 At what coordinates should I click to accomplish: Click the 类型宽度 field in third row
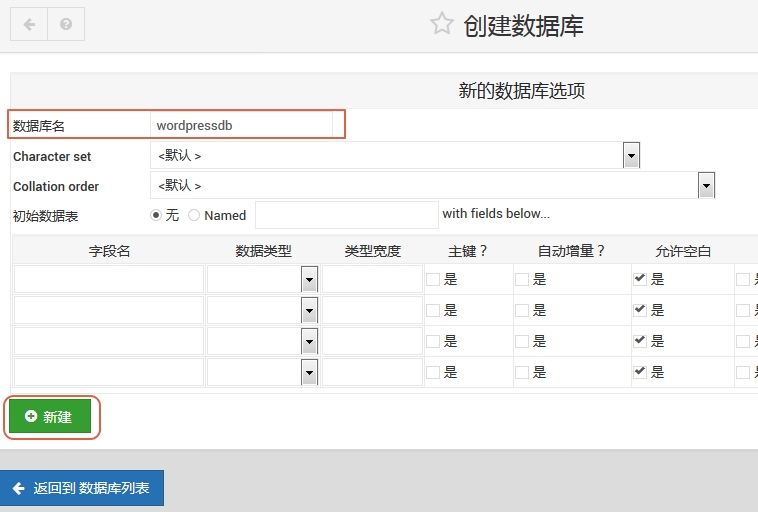click(372, 342)
